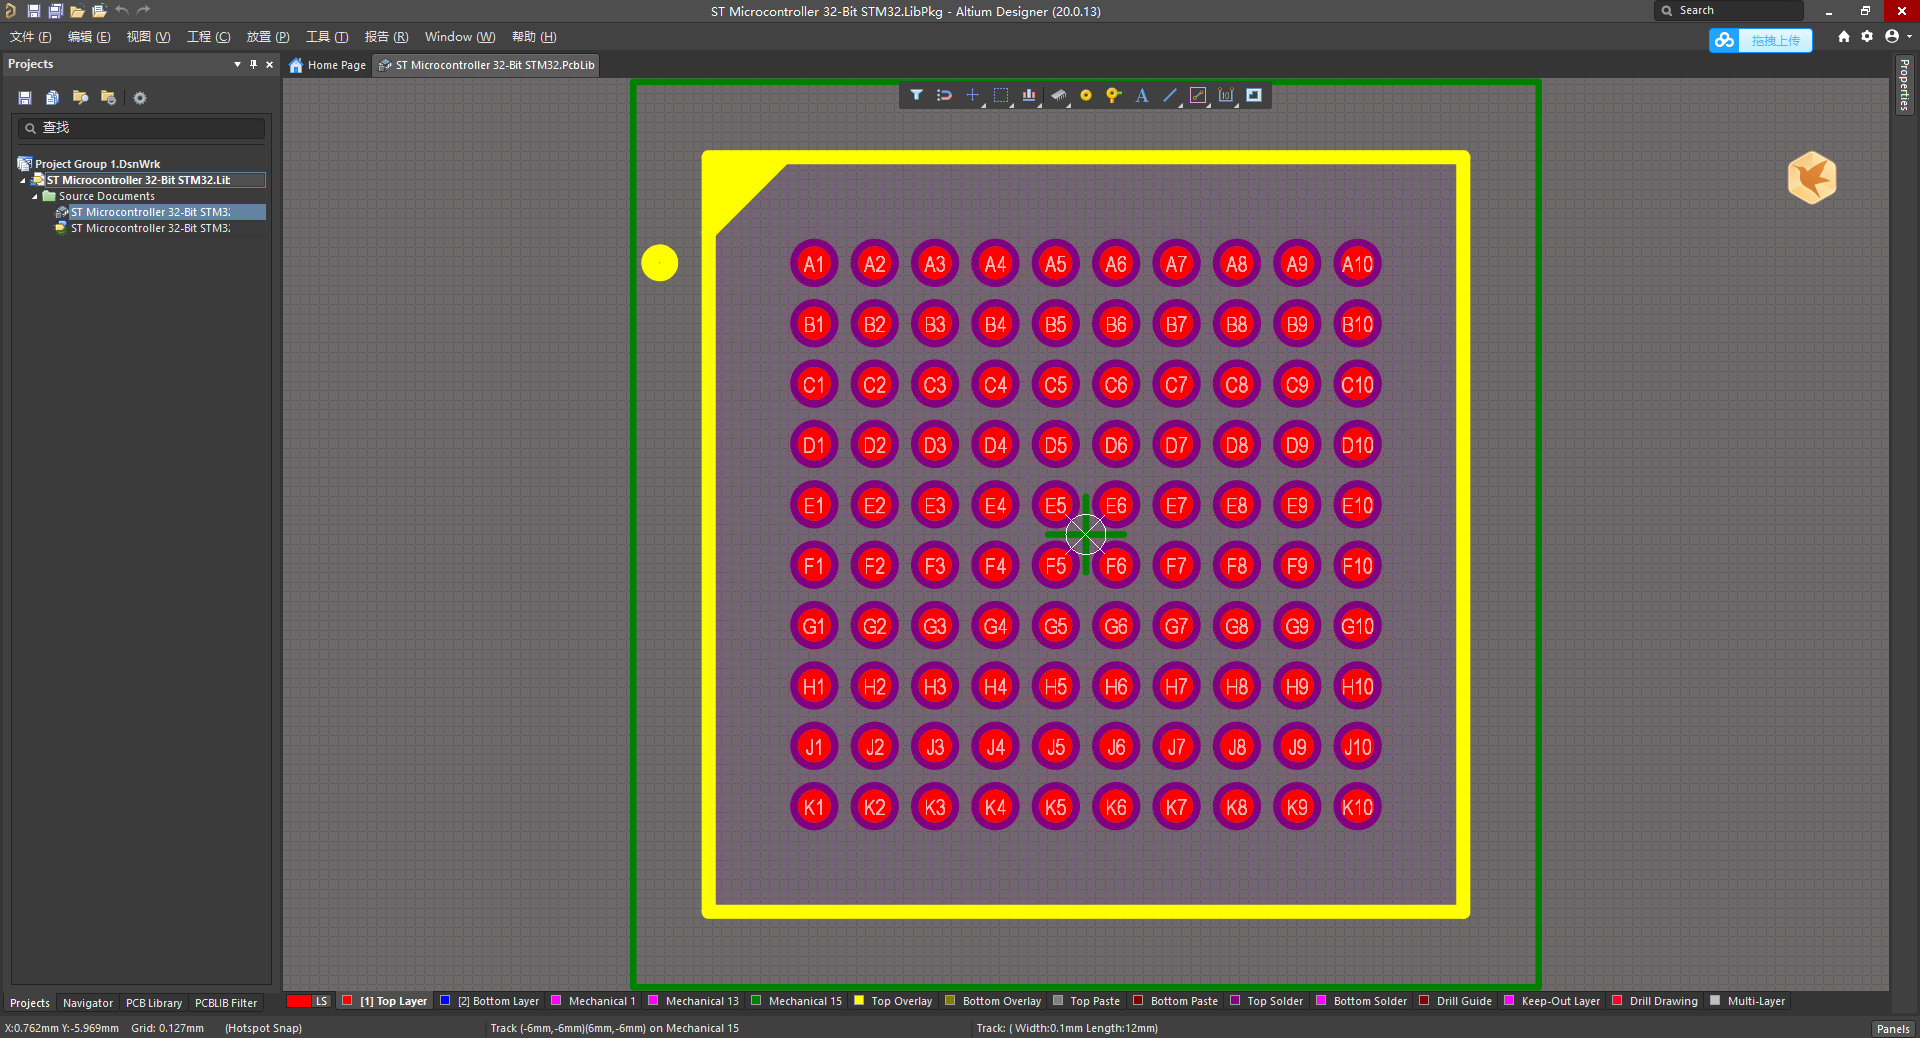1920x1038 pixels.
Task: Click the Top Layer red color swatch
Action: [347, 1000]
